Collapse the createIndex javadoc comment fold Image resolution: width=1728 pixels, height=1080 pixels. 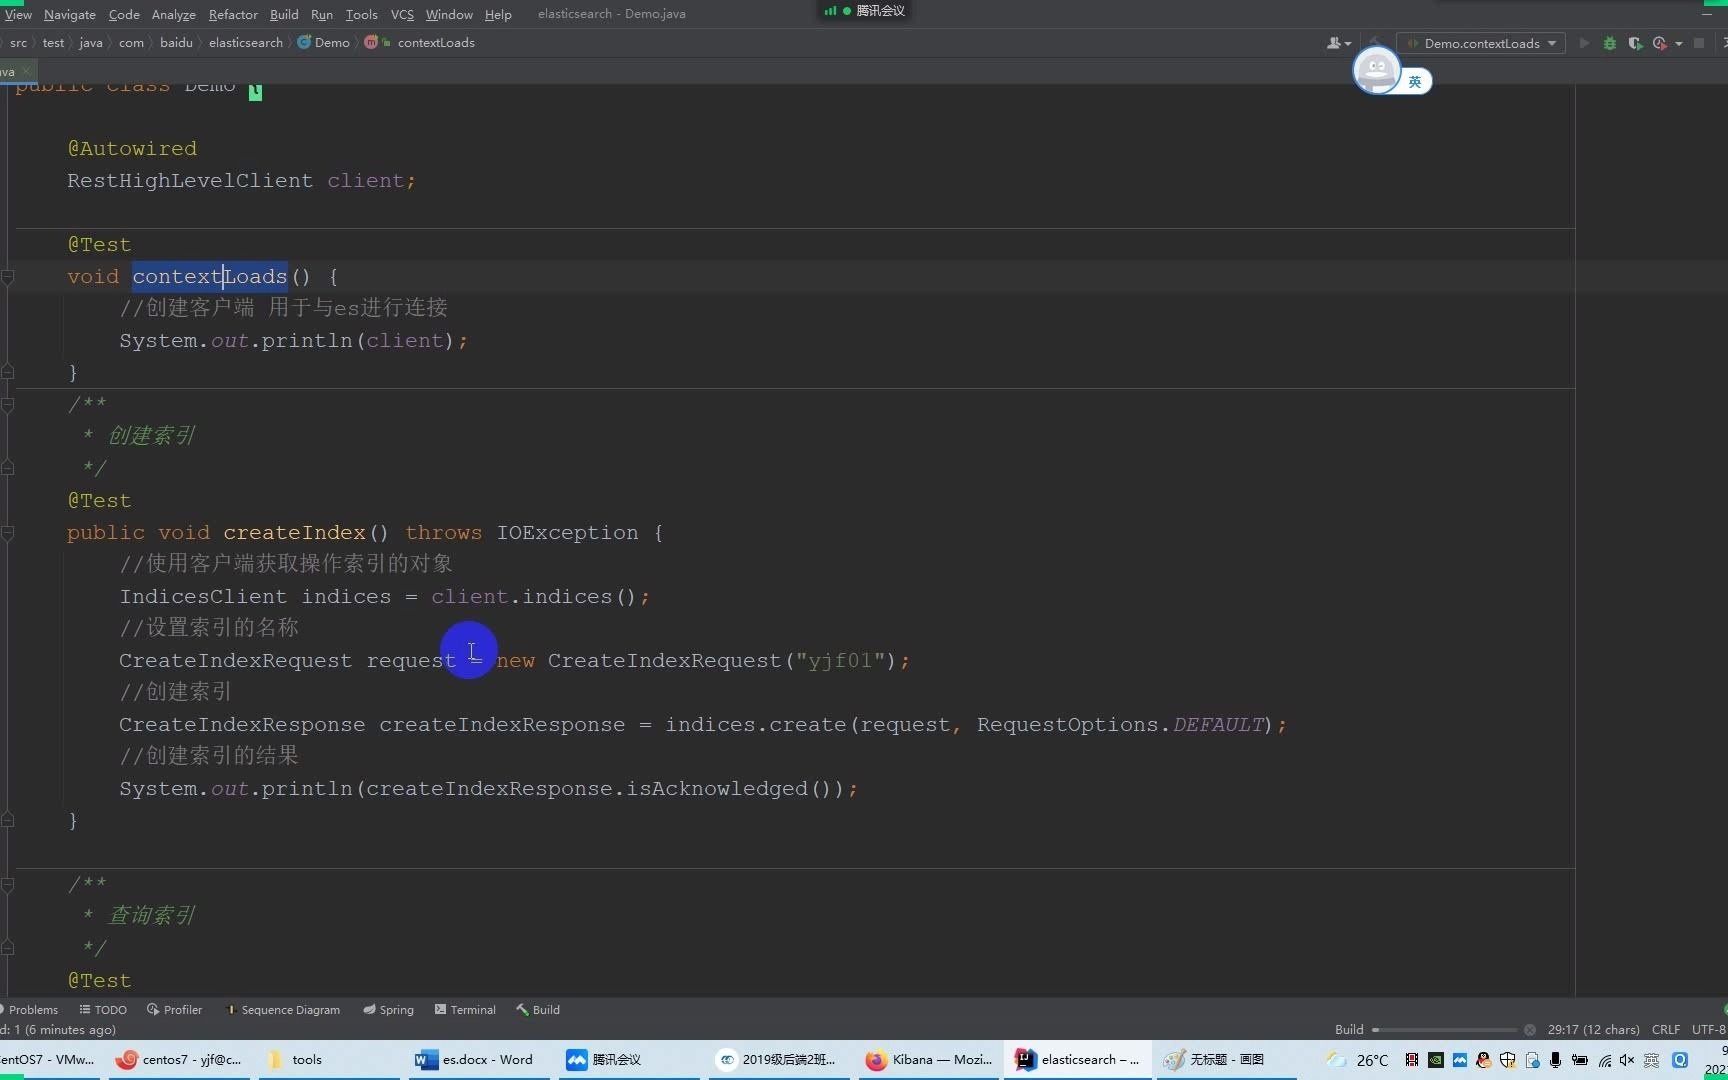coord(8,405)
